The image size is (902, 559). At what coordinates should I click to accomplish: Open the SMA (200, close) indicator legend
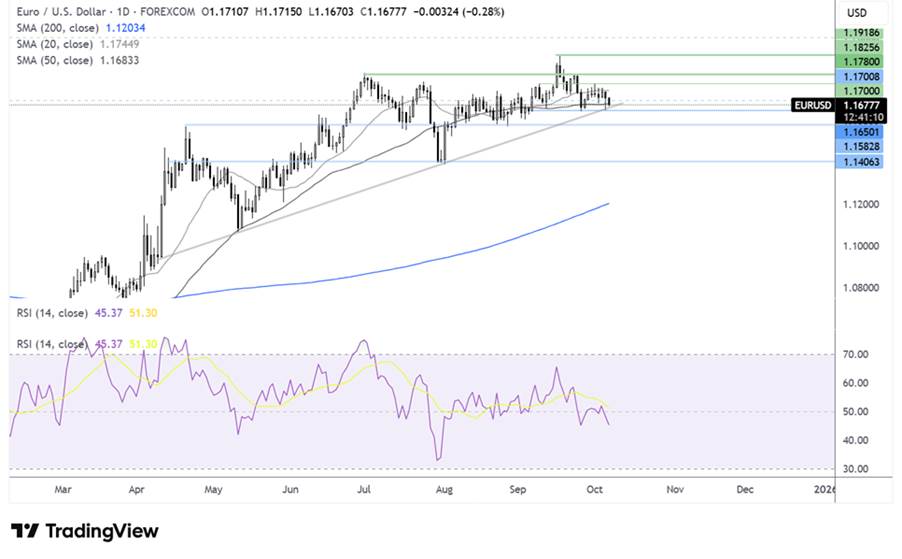(x=56, y=29)
